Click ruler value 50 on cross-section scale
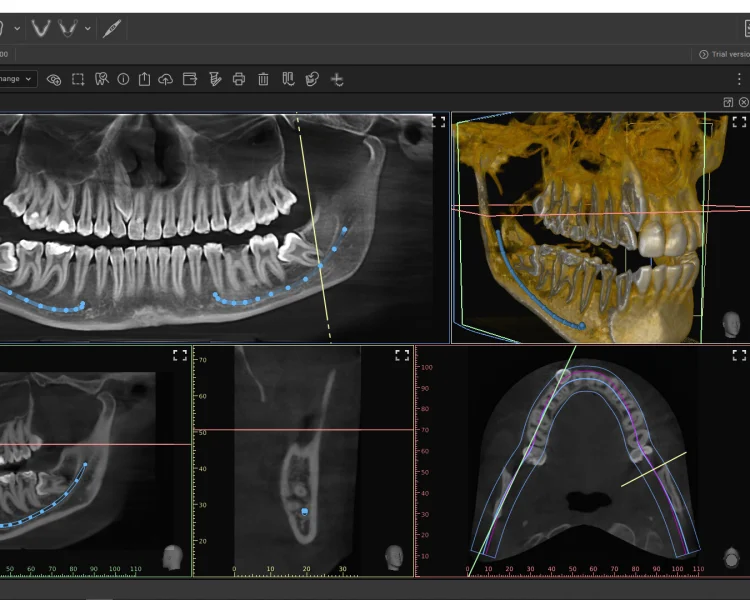 pos(202,433)
